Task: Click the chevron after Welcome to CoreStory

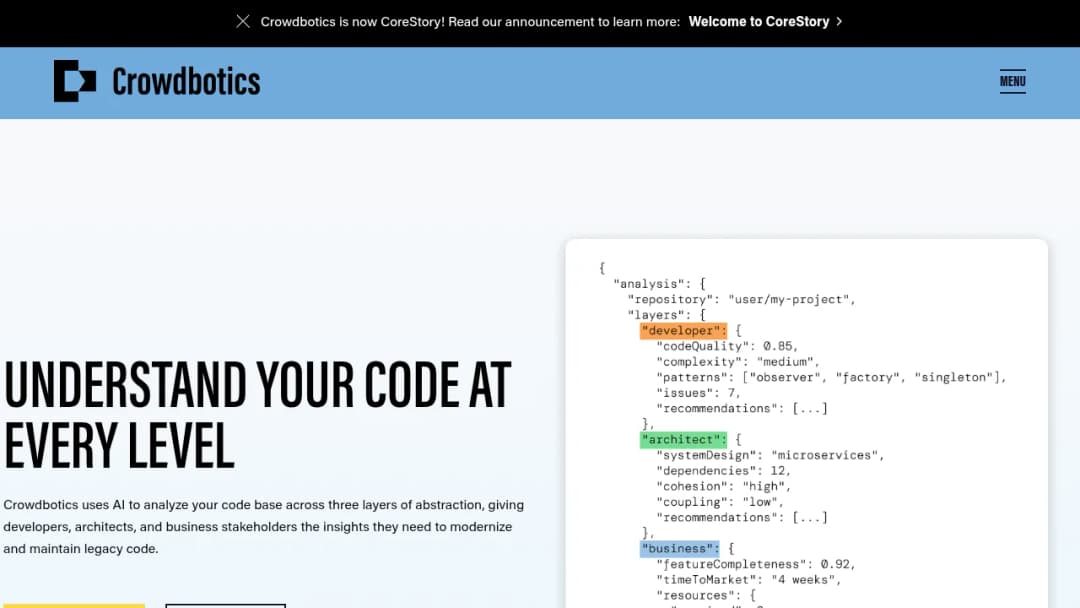Action: (x=839, y=21)
